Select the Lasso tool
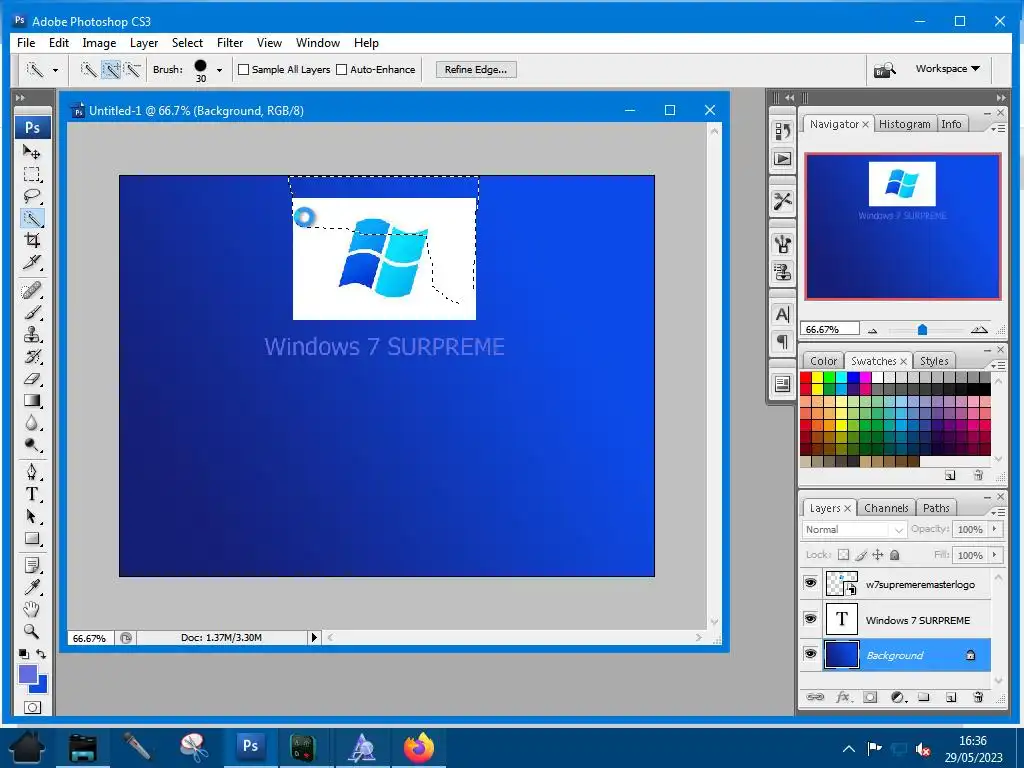Screen dimensions: 1024x768 (x=31, y=196)
